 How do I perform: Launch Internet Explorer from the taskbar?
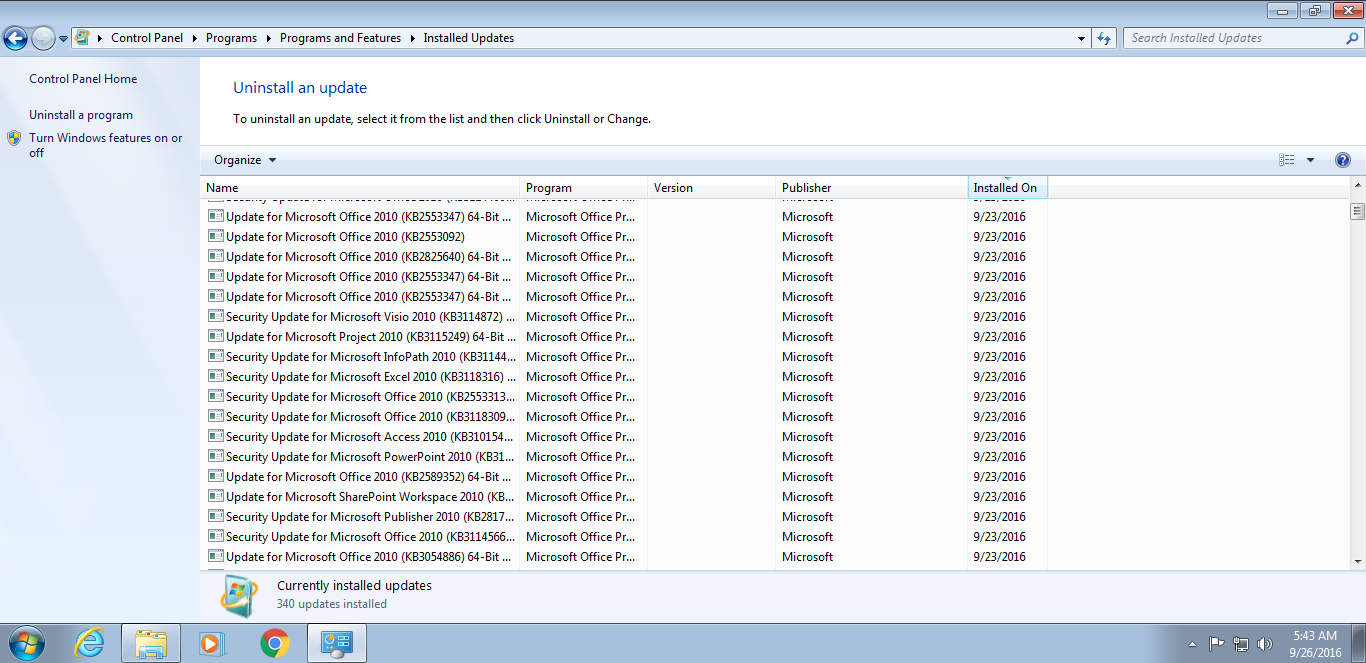90,643
